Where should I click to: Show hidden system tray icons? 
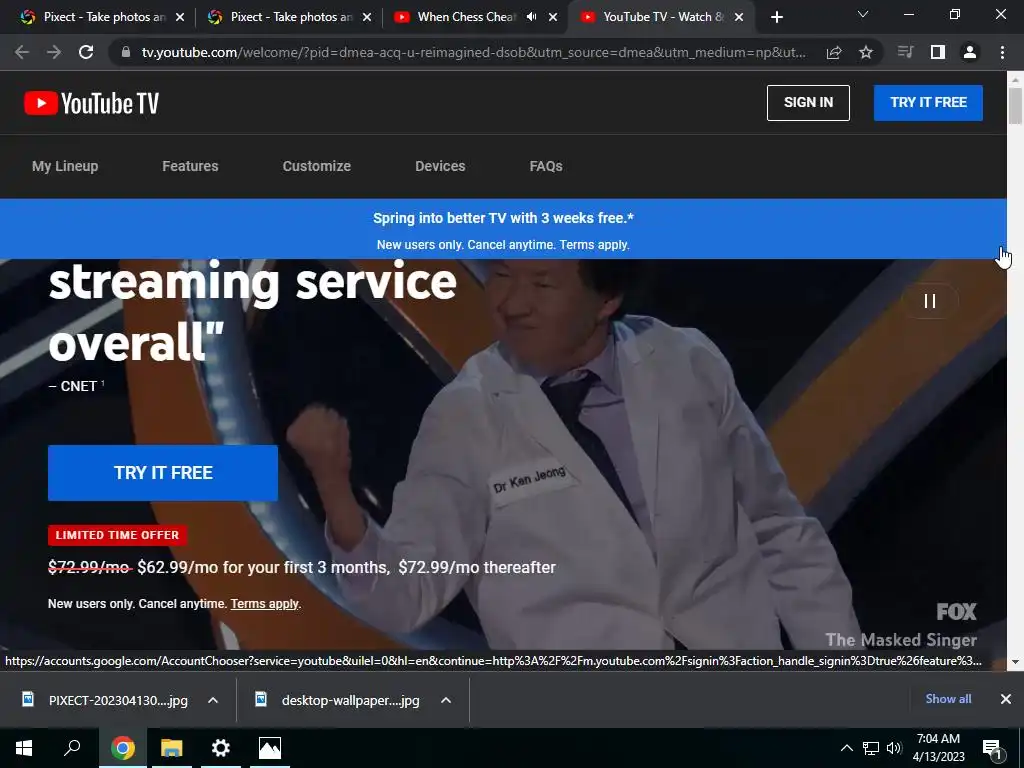tap(846, 748)
